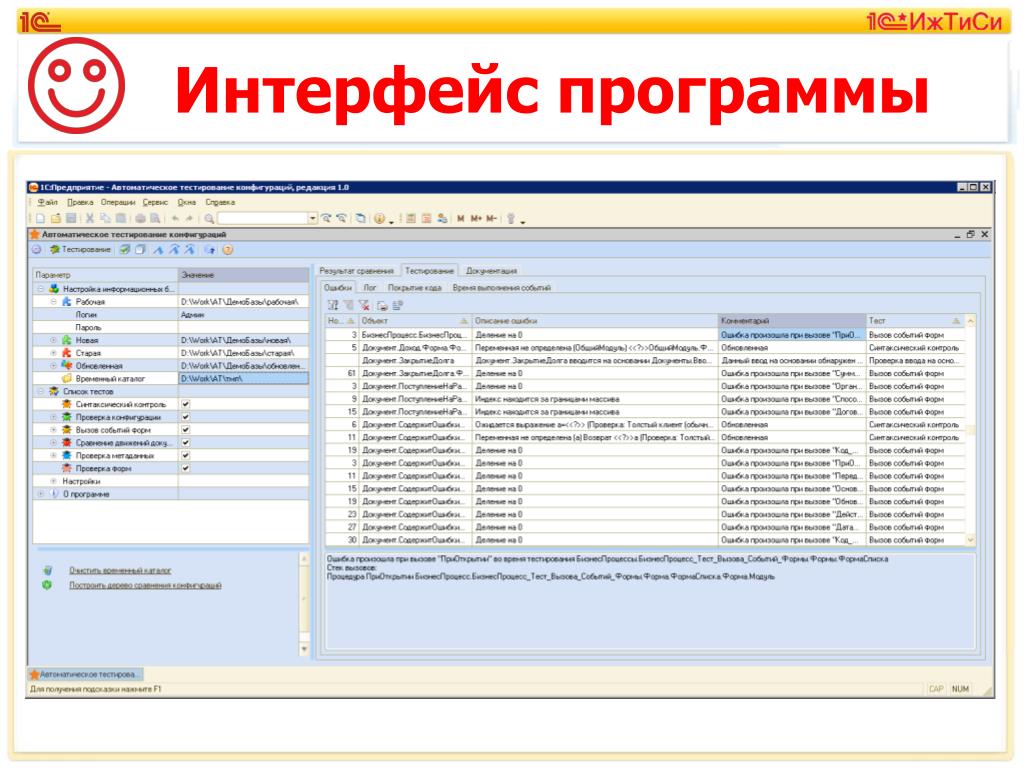Click the Очистить временный каталог trash icon

point(48,570)
